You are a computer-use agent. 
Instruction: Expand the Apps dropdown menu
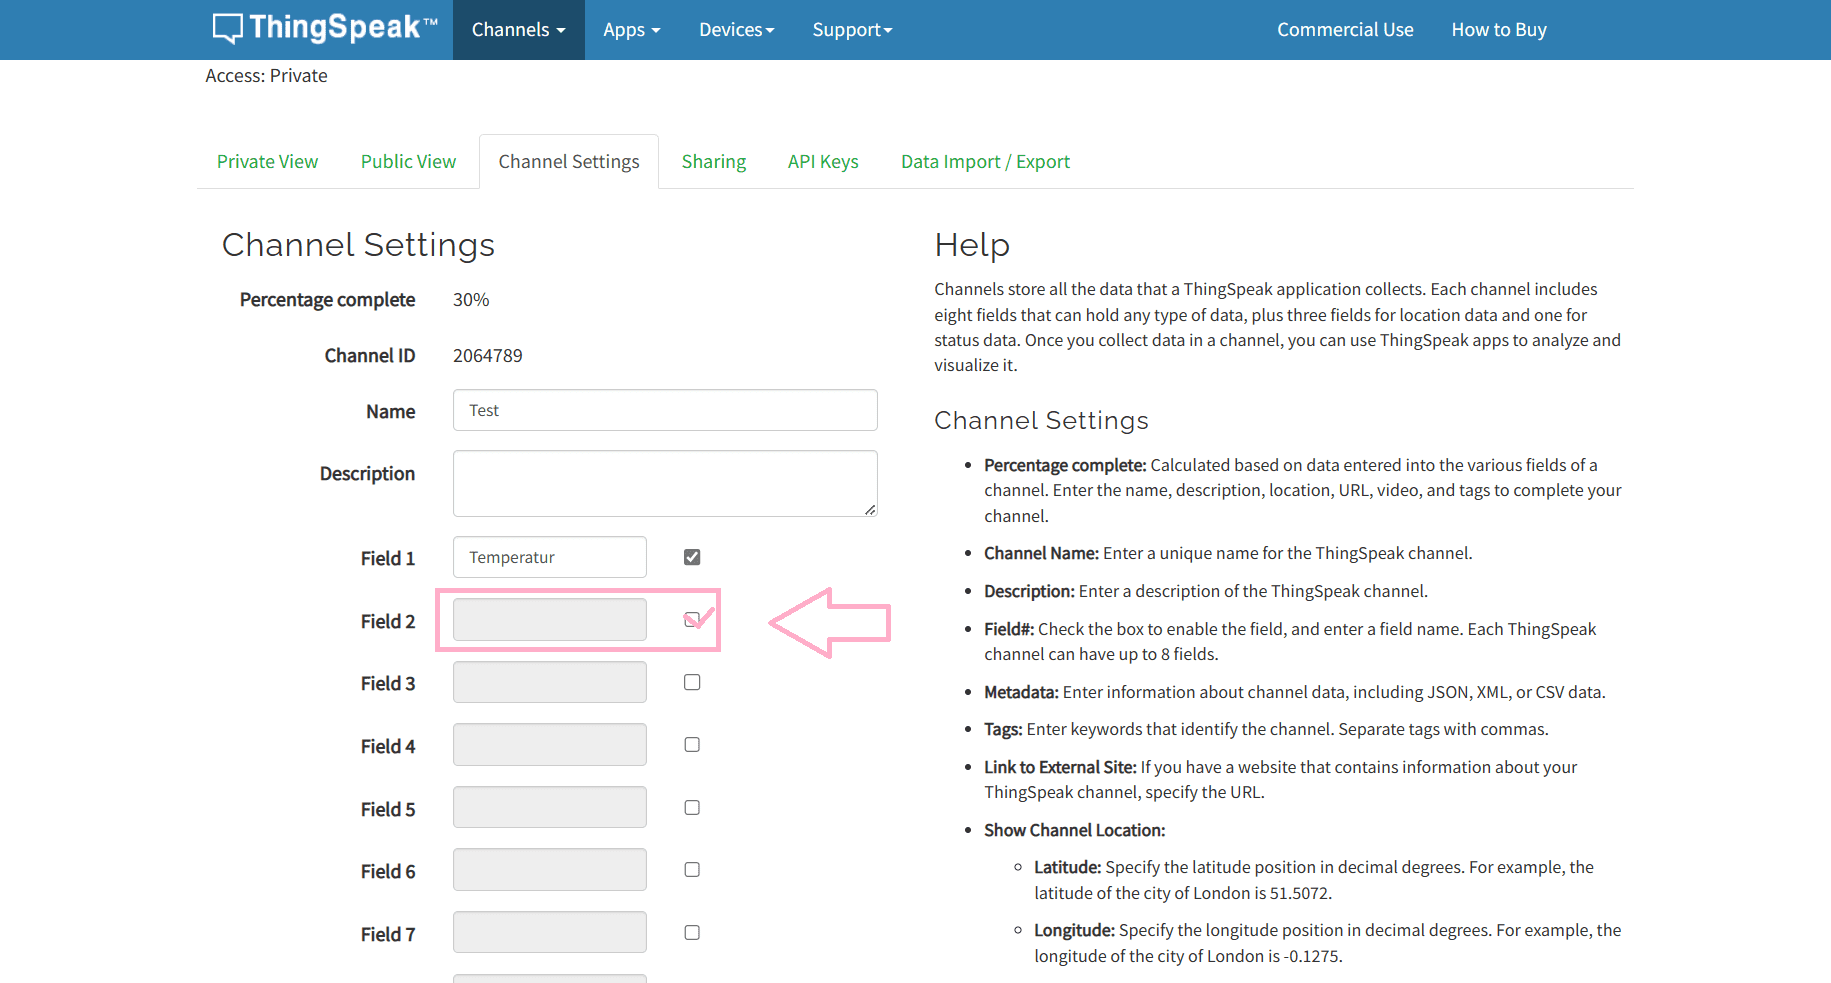pos(631,30)
